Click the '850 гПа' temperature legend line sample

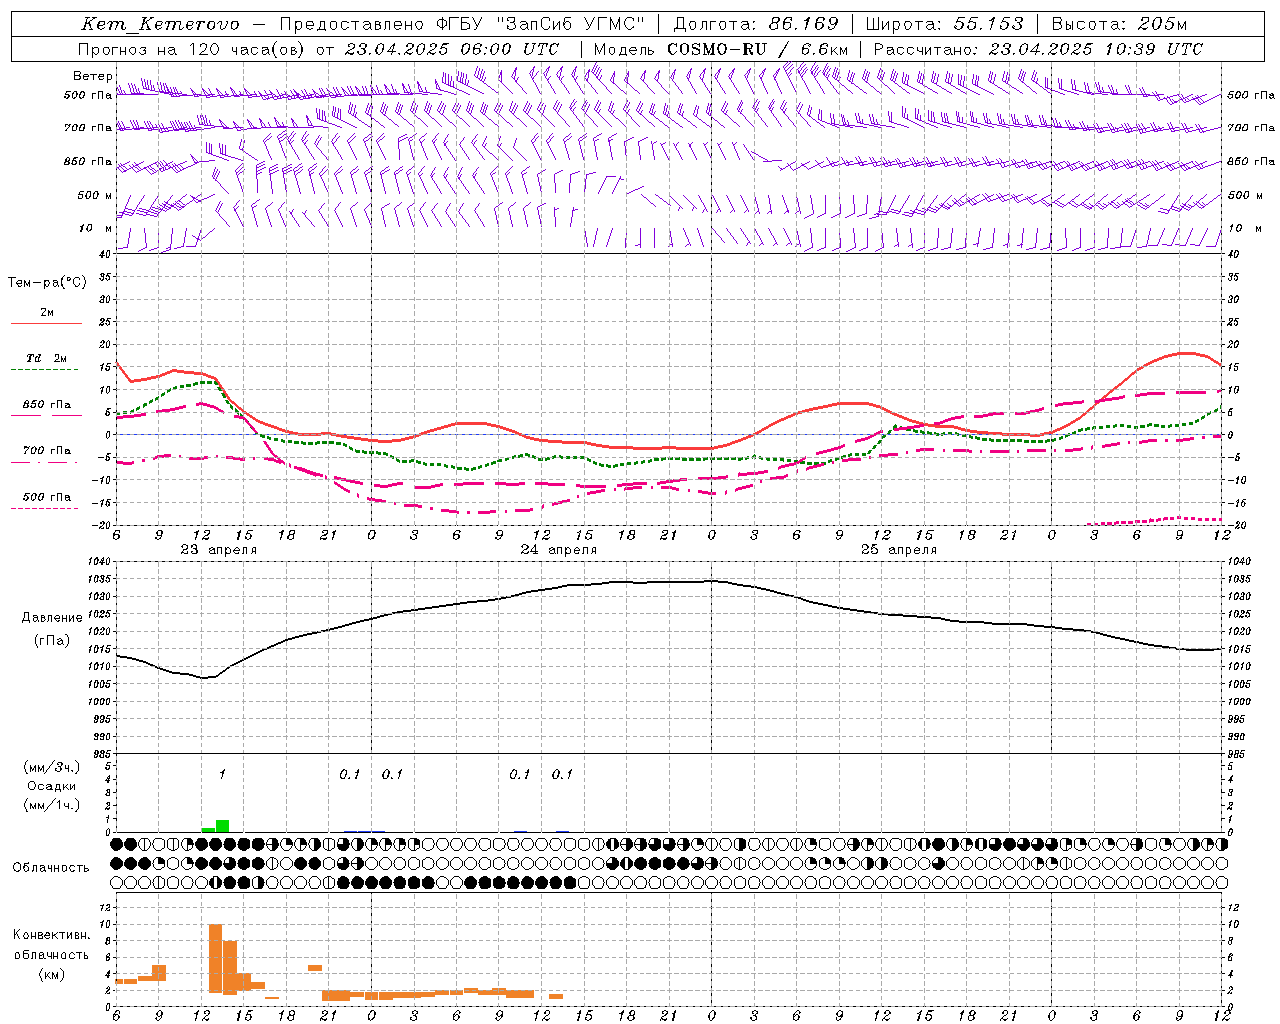[x=46, y=415]
